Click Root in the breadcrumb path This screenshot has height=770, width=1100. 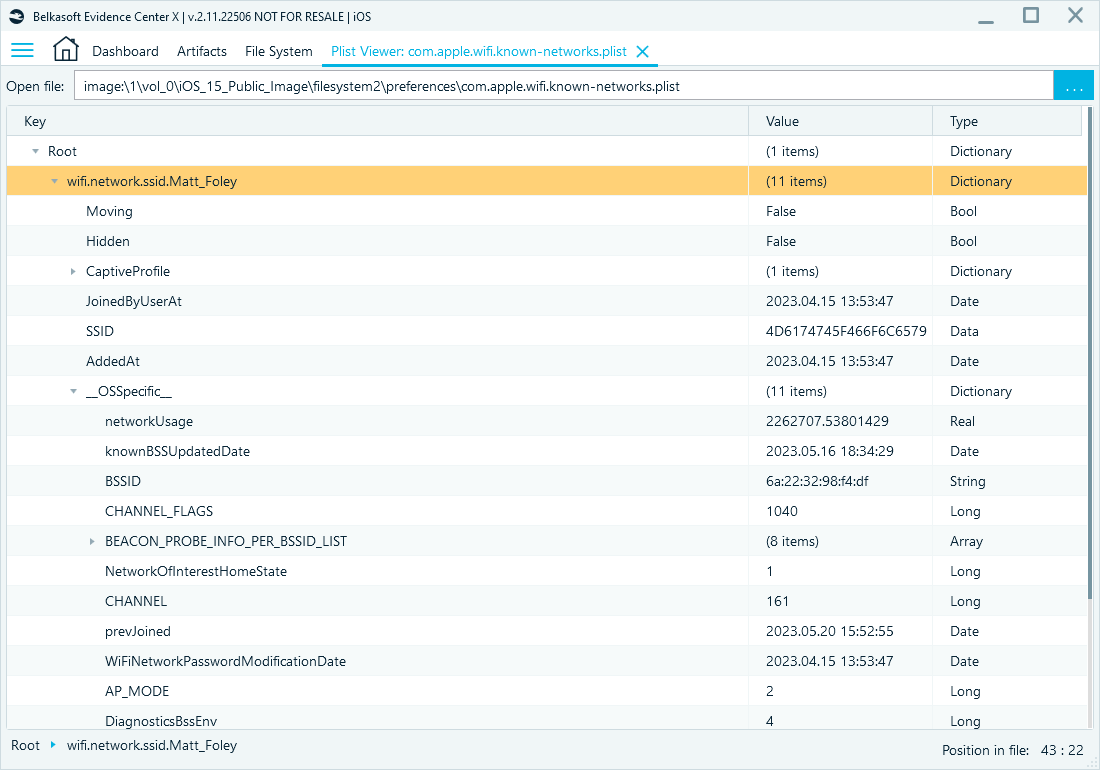[x=25, y=745]
